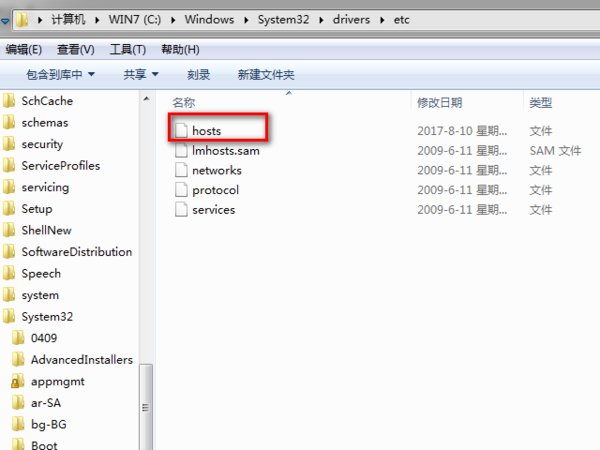The width and height of the screenshot is (600, 450).
Task: Click the 刻录 toolbar button
Action: pos(198,74)
